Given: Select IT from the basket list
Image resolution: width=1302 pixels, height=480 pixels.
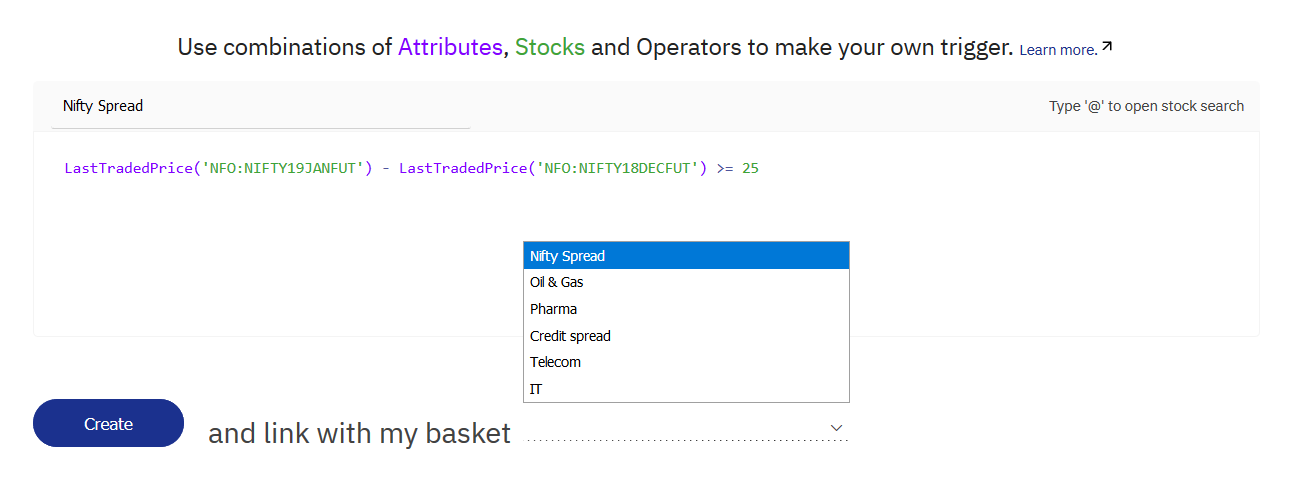Looking at the screenshot, I should pyautogui.click(x=686, y=389).
